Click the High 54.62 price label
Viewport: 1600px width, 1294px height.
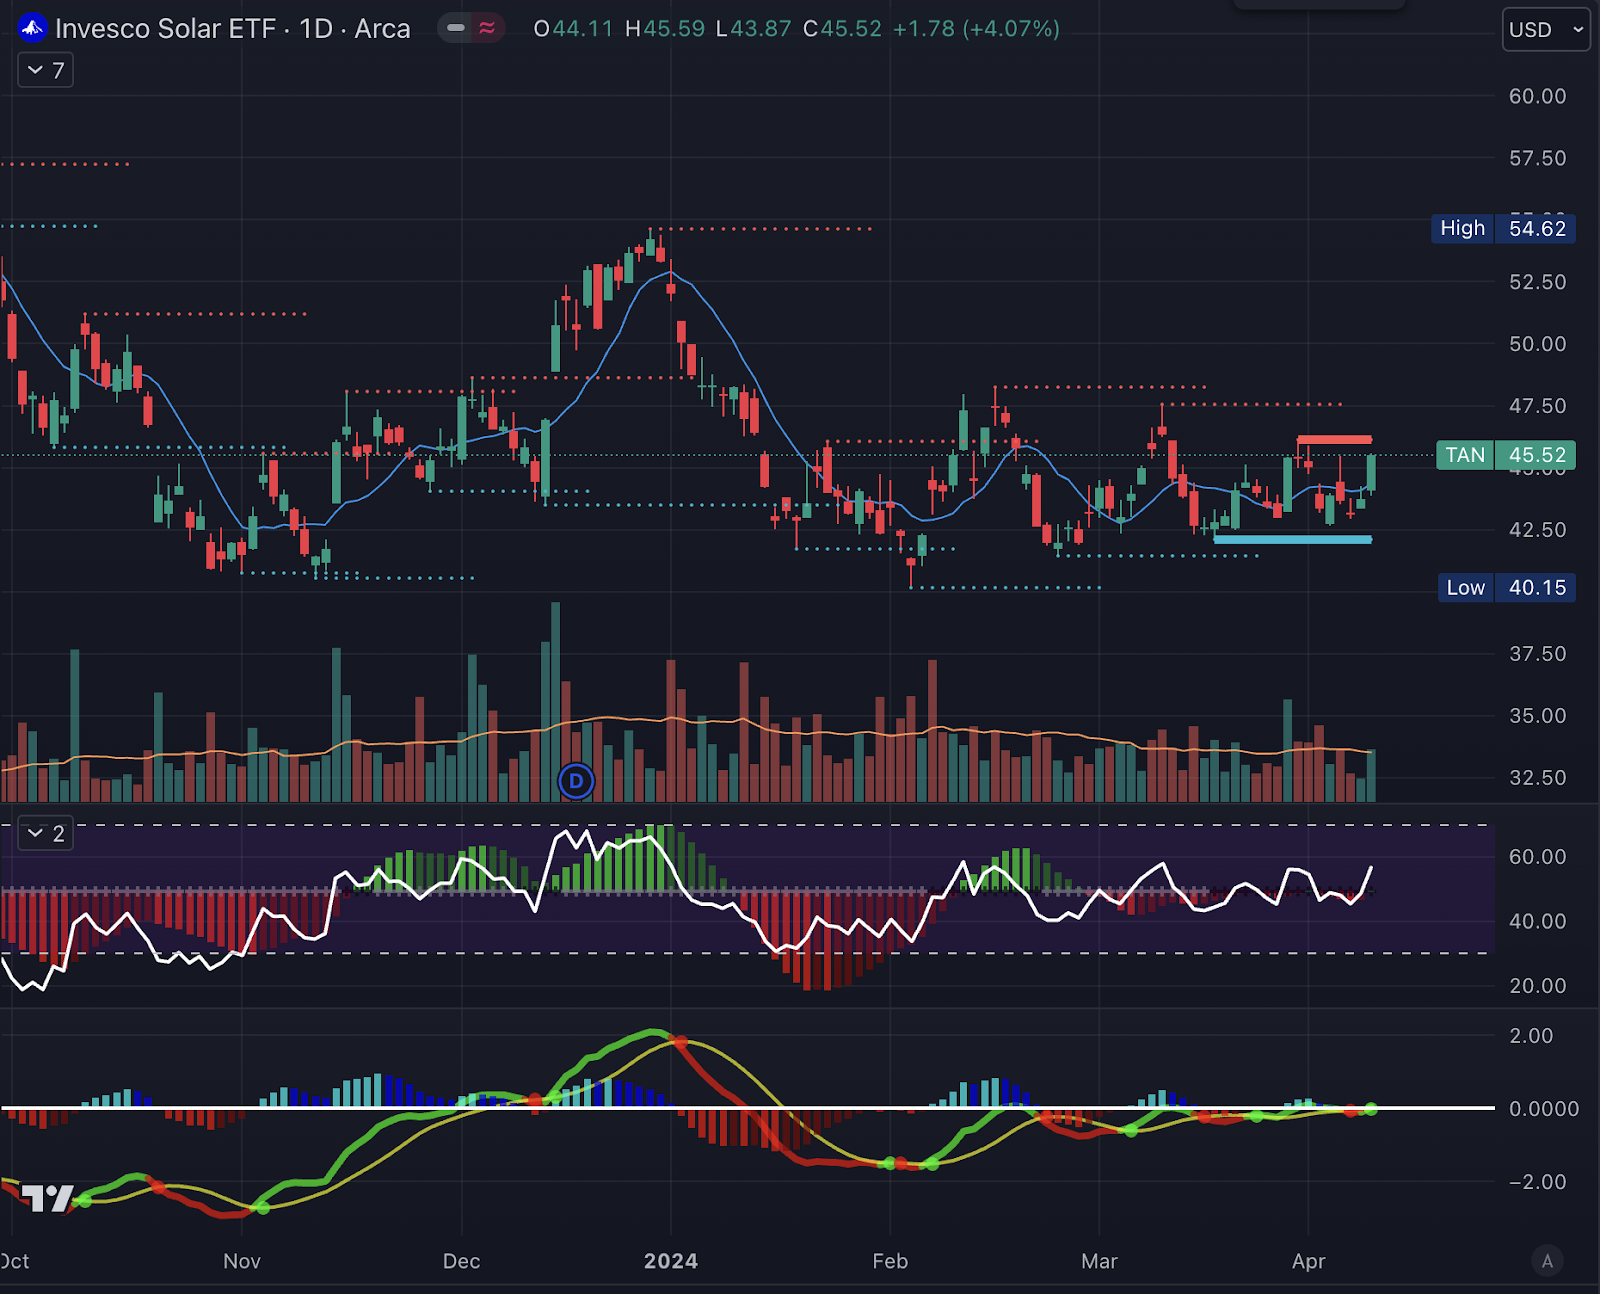tap(1503, 228)
